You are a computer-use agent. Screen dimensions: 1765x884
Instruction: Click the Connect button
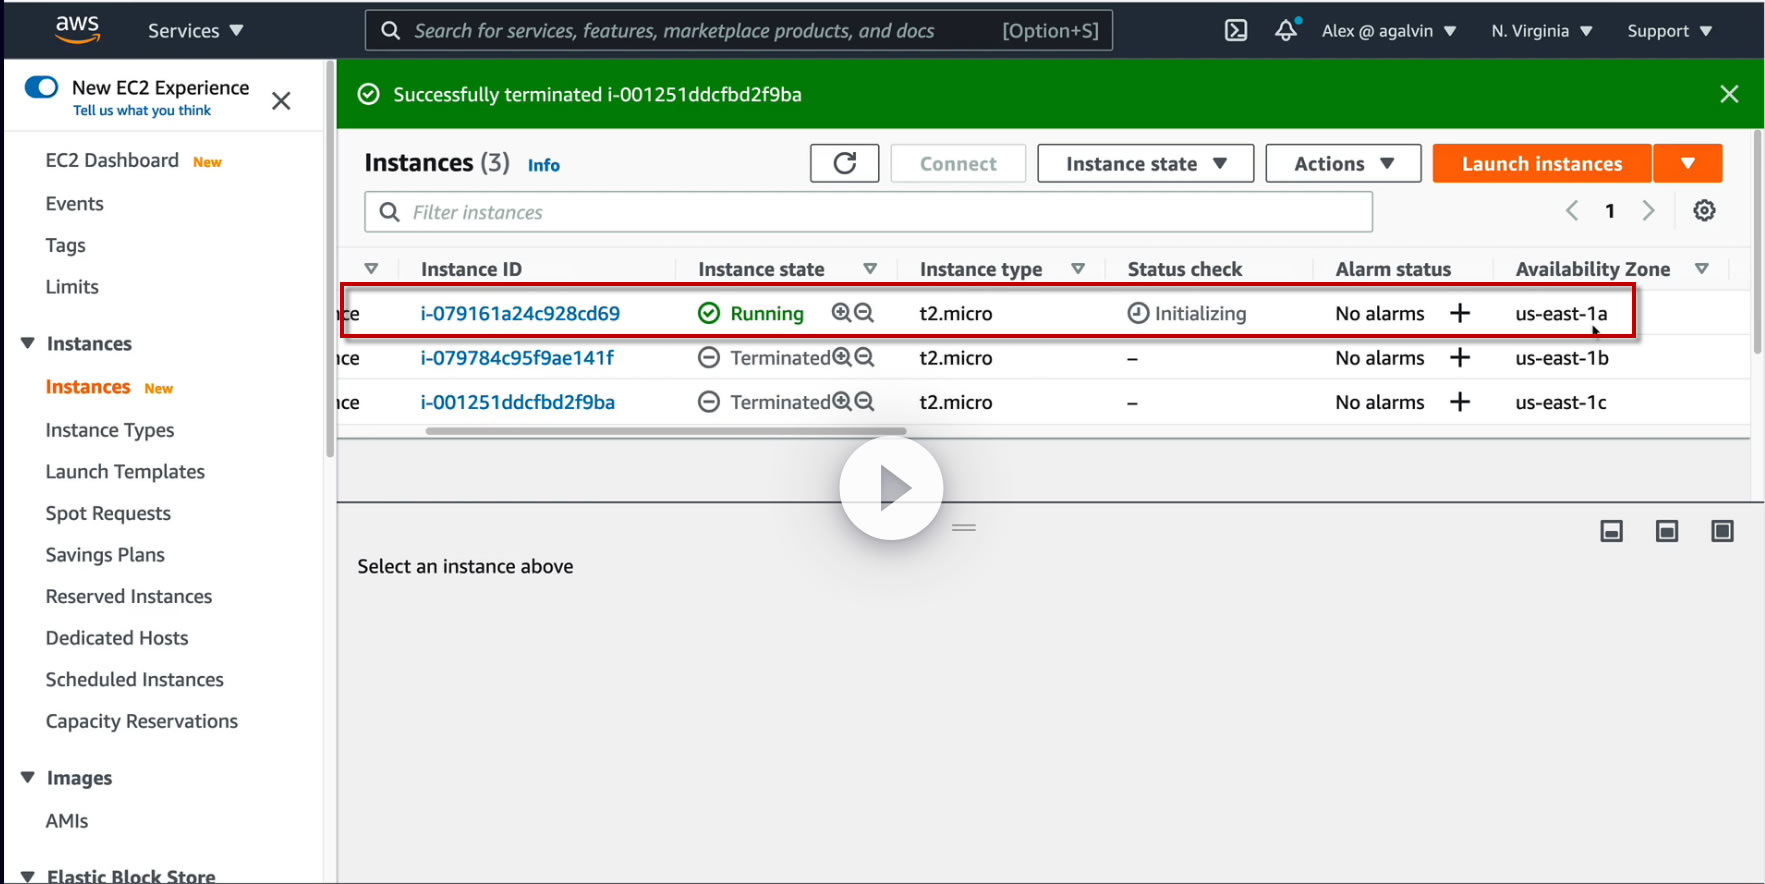point(958,163)
